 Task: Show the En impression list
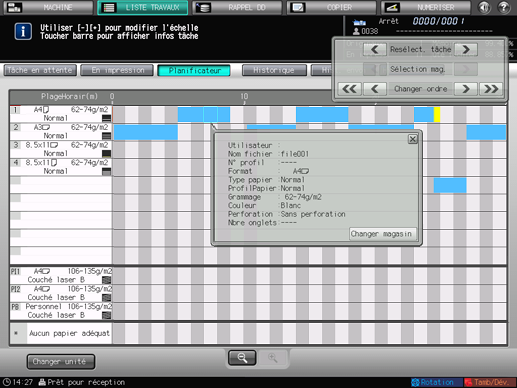point(117,70)
